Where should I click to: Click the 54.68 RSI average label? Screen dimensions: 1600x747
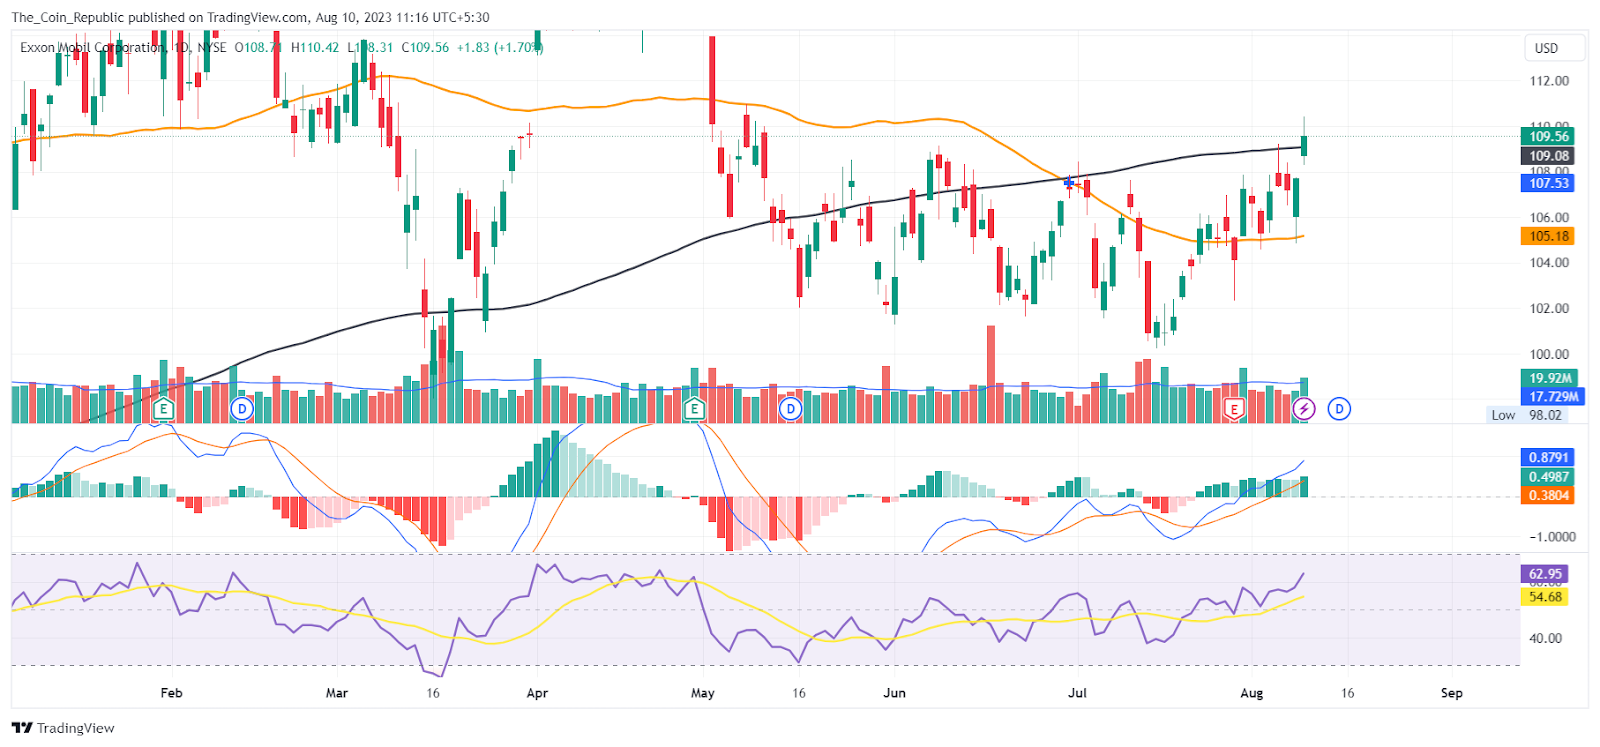pos(1545,597)
